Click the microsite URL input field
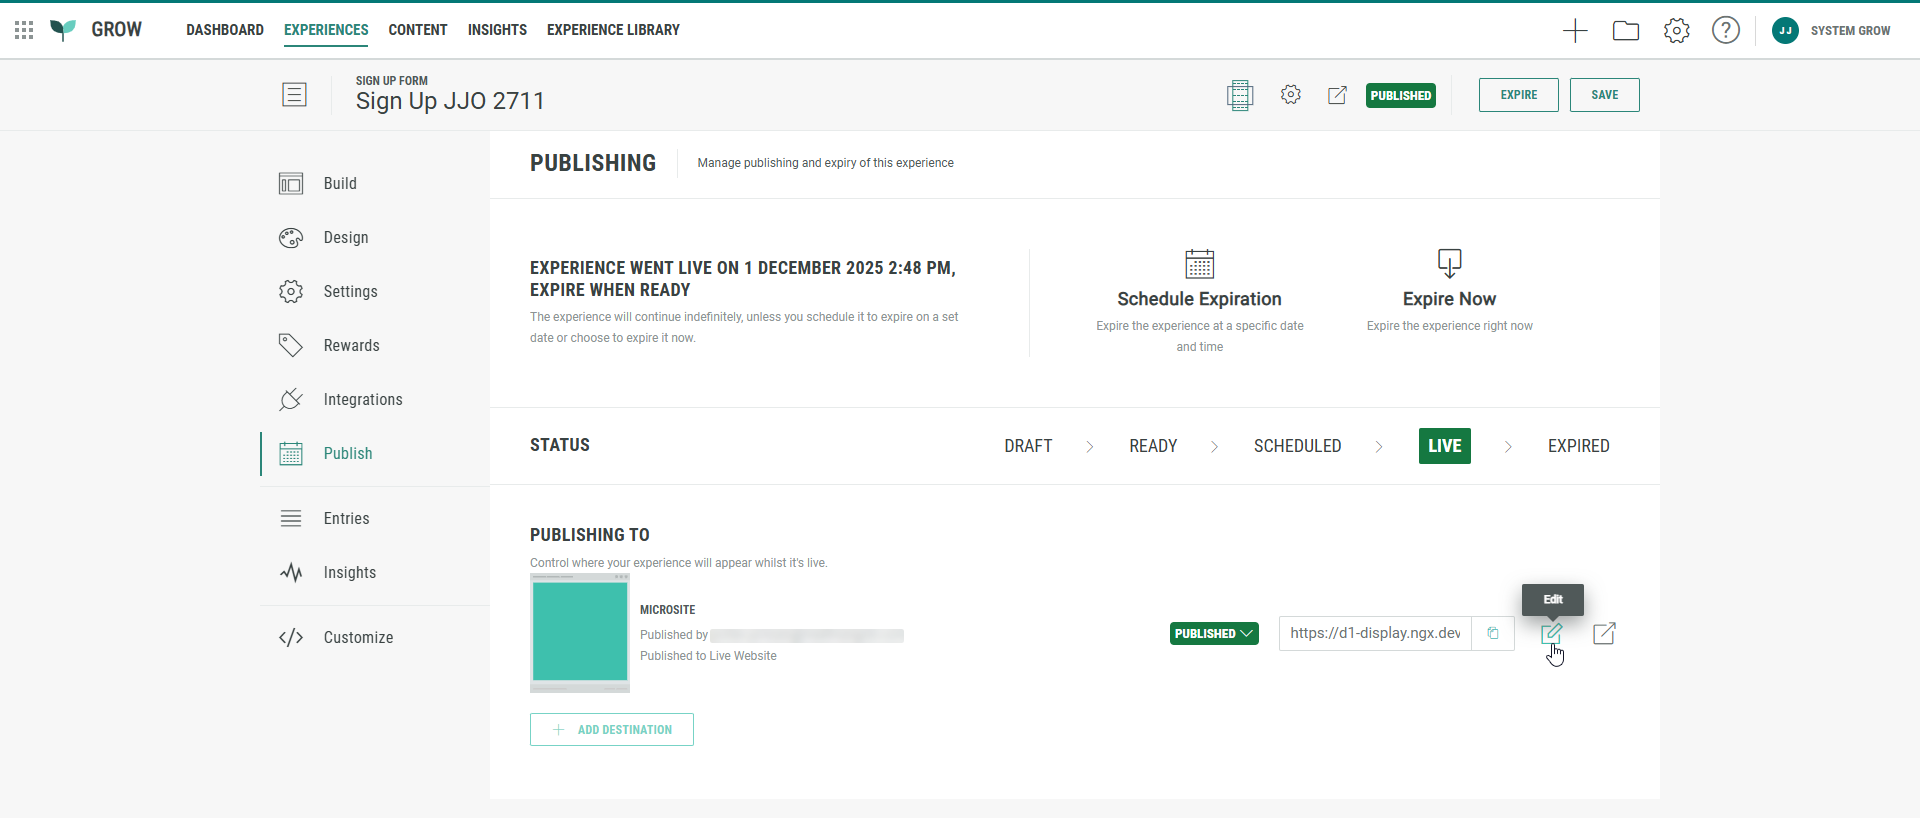 click(1375, 633)
